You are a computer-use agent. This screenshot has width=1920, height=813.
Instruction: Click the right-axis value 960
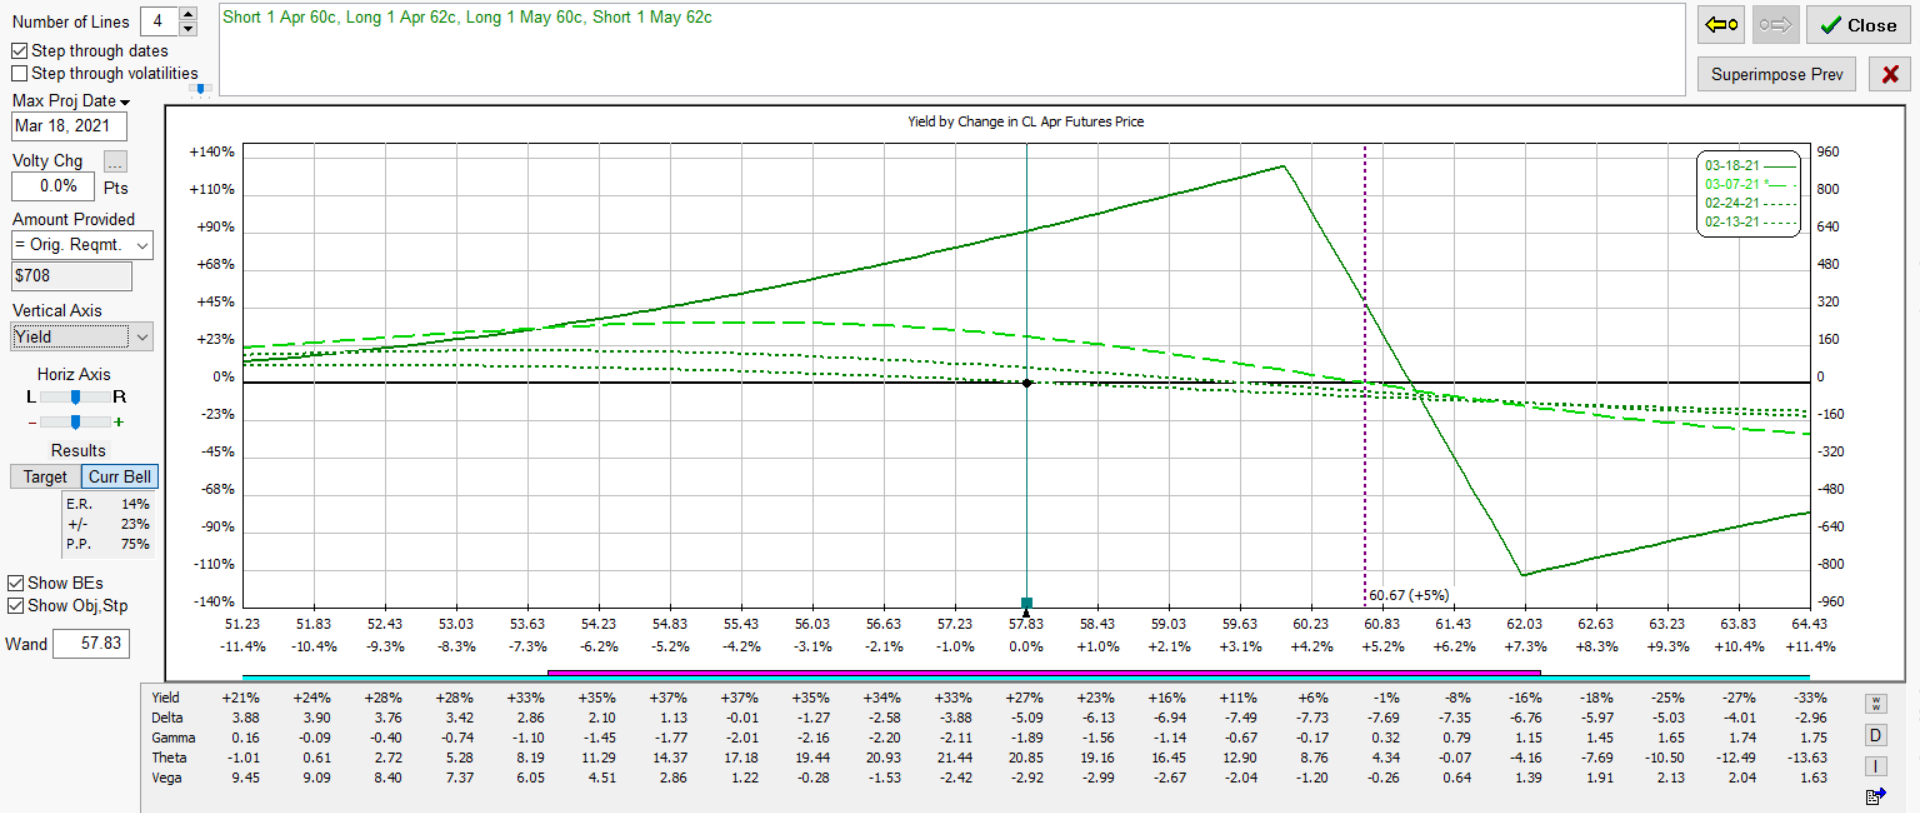pyautogui.click(x=1828, y=152)
